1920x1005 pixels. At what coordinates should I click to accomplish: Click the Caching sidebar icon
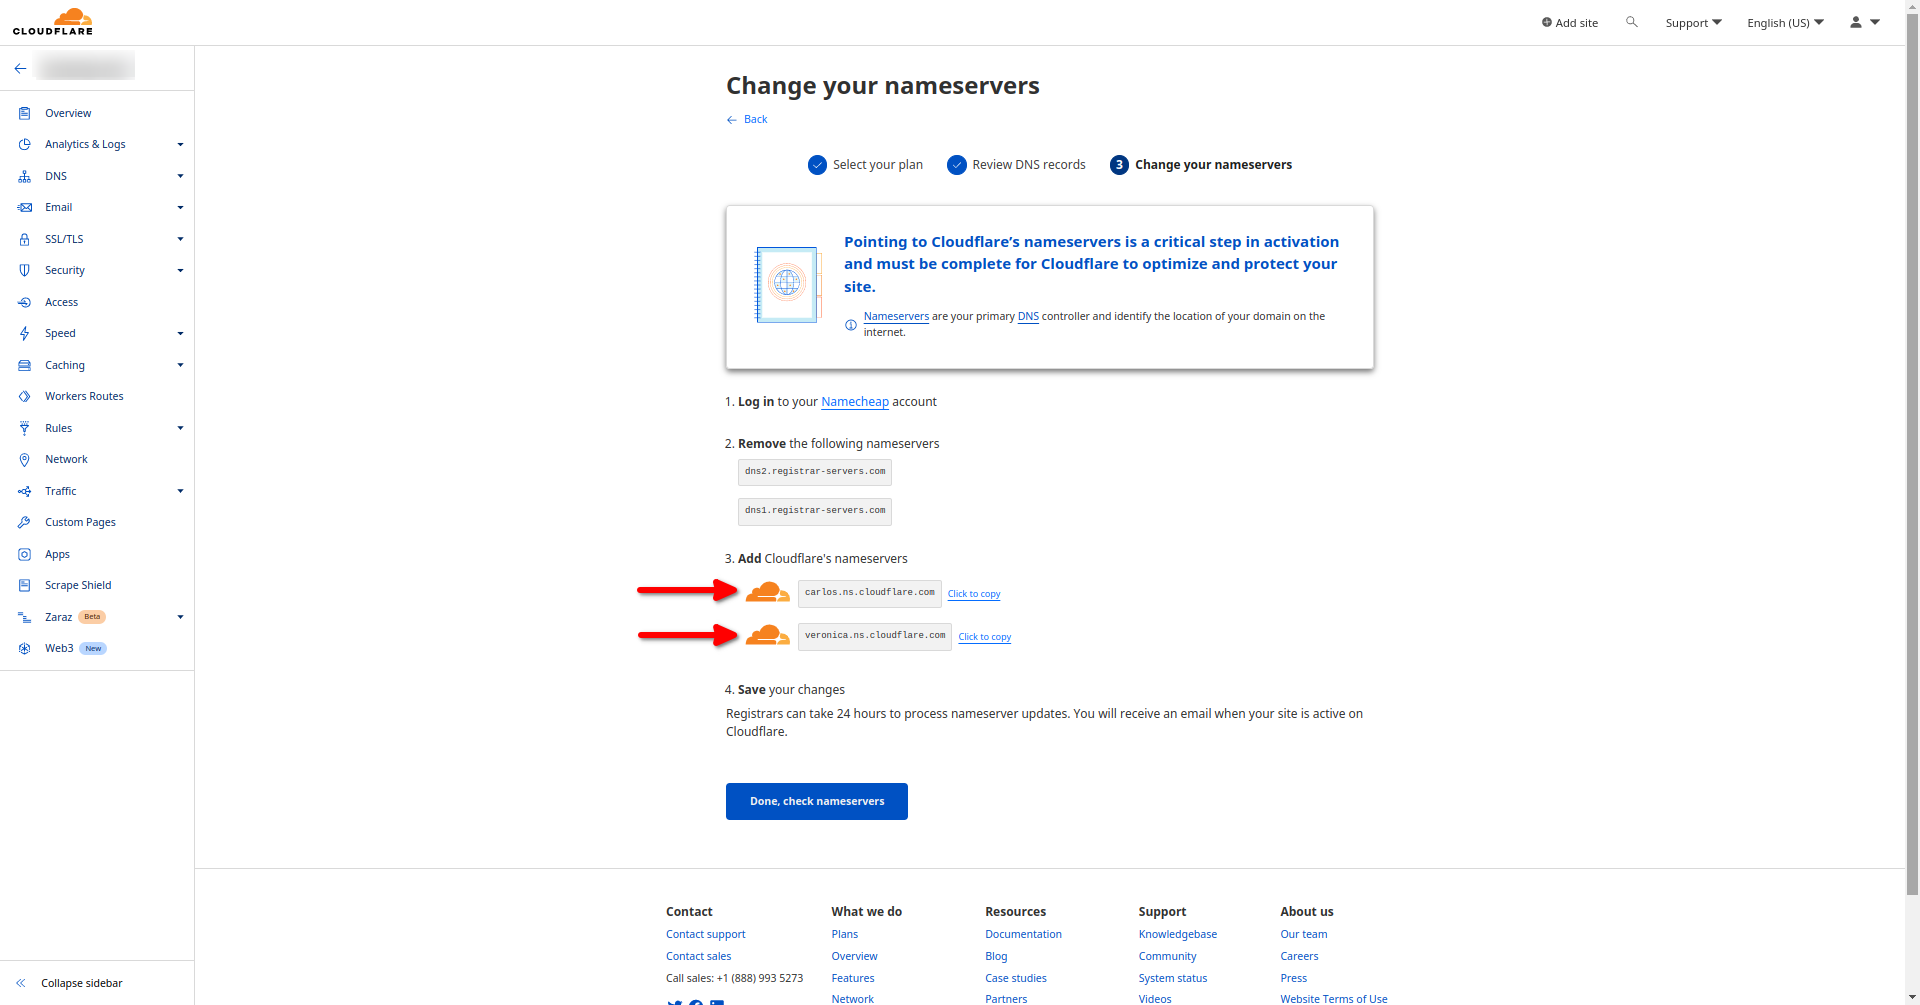coord(24,365)
